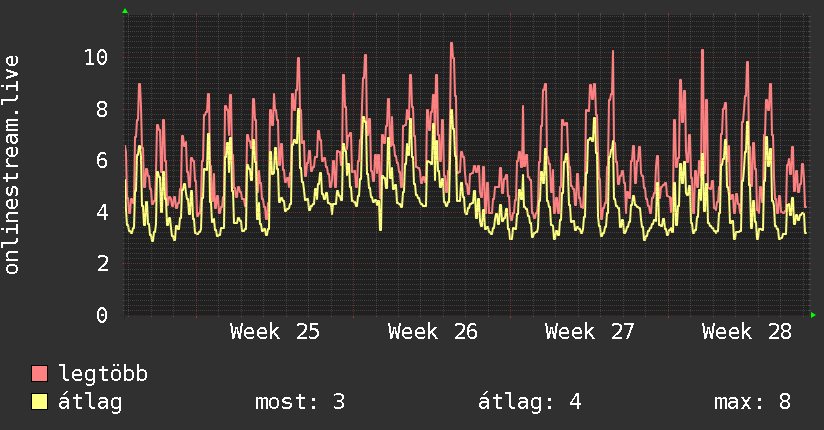The height and width of the screenshot is (430, 824).
Task: Click the "max: 8" statistic text
Action: click(x=753, y=402)
